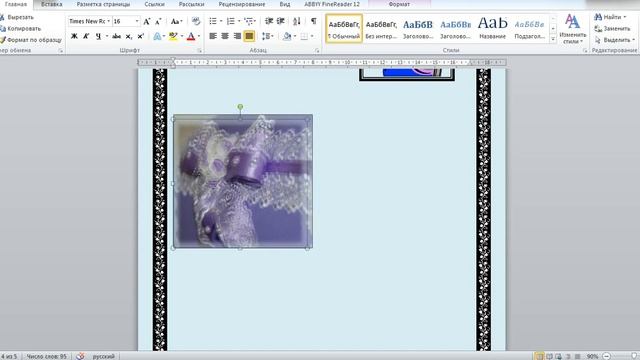Screen dimensions: 640x360
Task: Open font color dropdown arrow
Action: click(x=199, y=36)
